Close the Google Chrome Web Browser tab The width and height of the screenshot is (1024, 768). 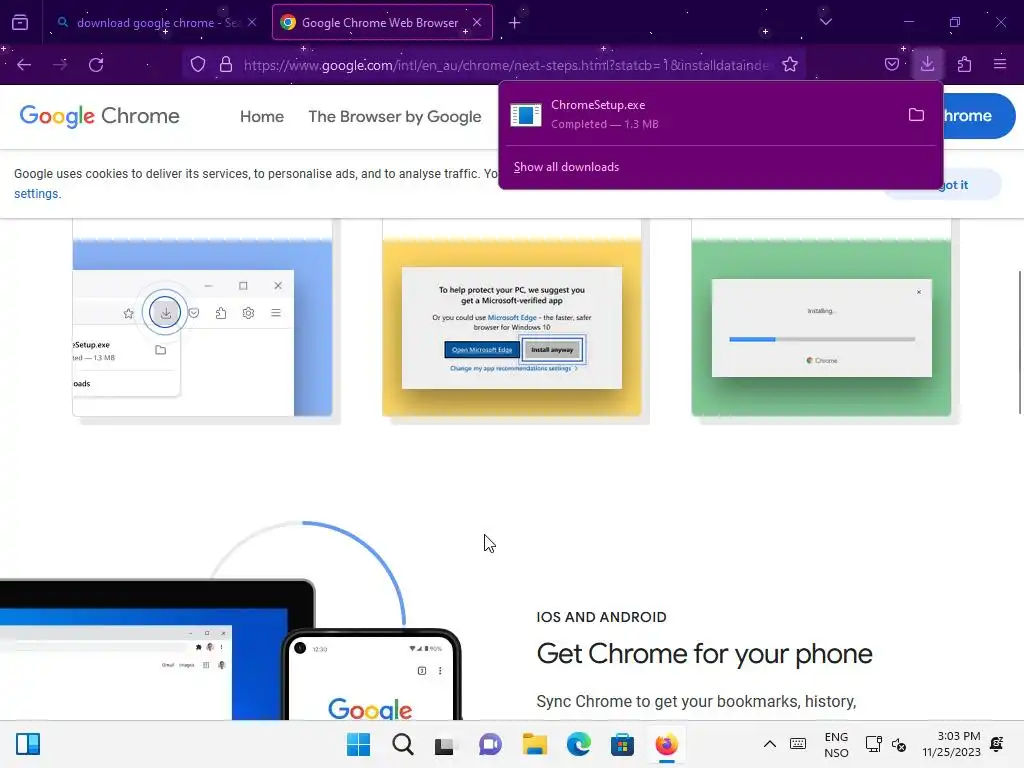[x=477, y=22]
